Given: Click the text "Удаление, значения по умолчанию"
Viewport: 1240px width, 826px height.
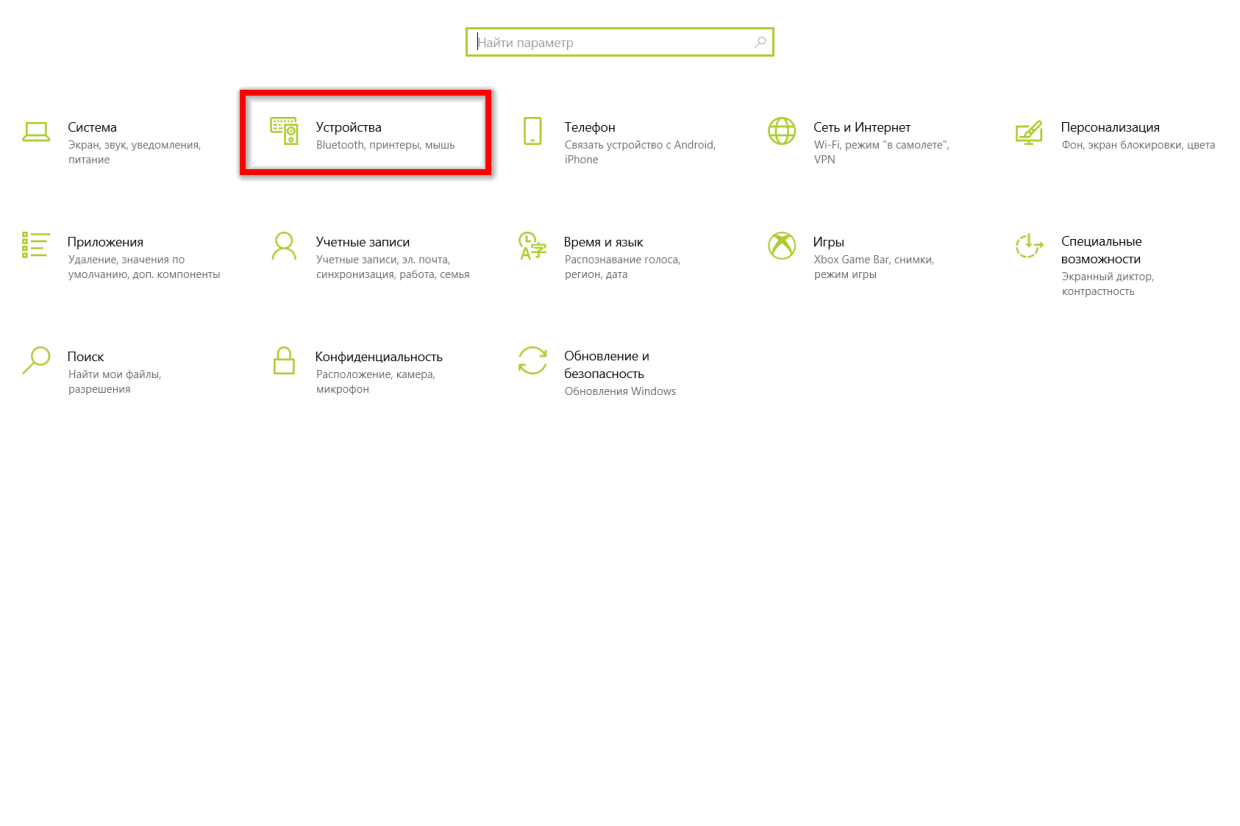Looking at the screenshot, I should [144, 267].
